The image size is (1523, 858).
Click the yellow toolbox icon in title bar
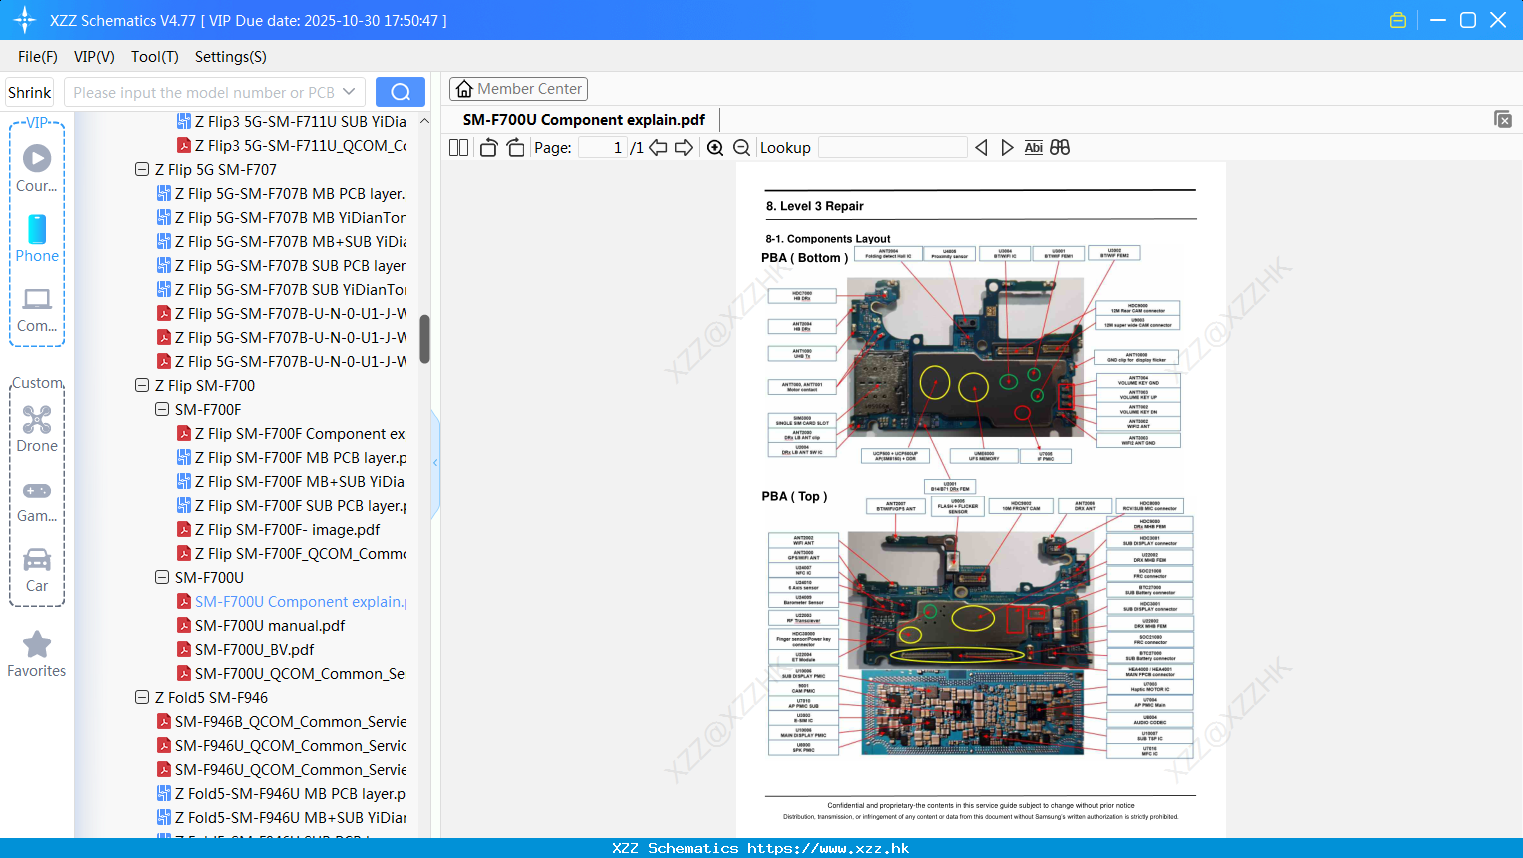click(1398, 20)
